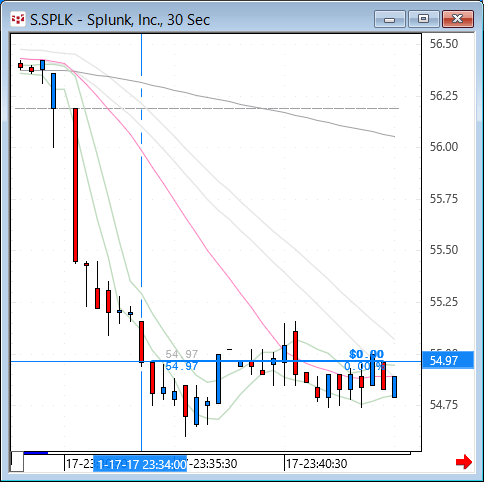Click the 55.25 price axis label
The height and width of the screenshot is (482, 484).
(443, 302)
